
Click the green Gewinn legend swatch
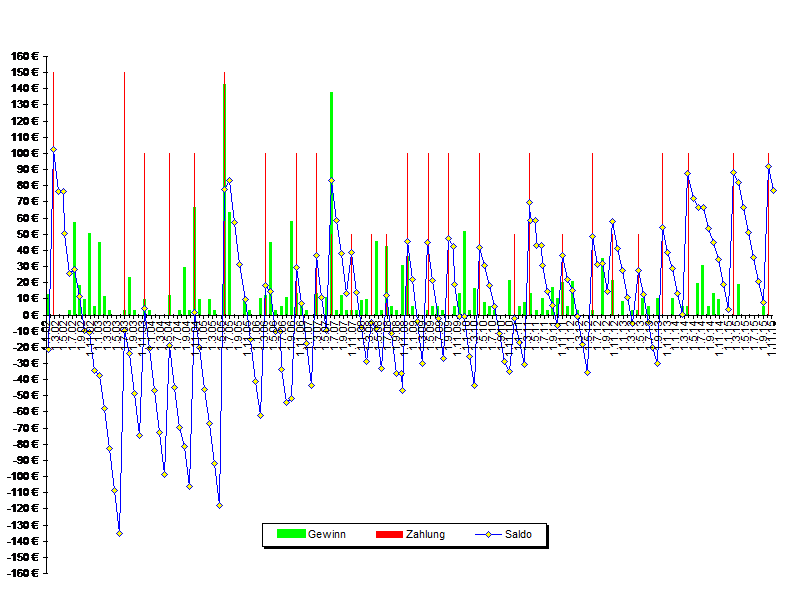point(291,534)
